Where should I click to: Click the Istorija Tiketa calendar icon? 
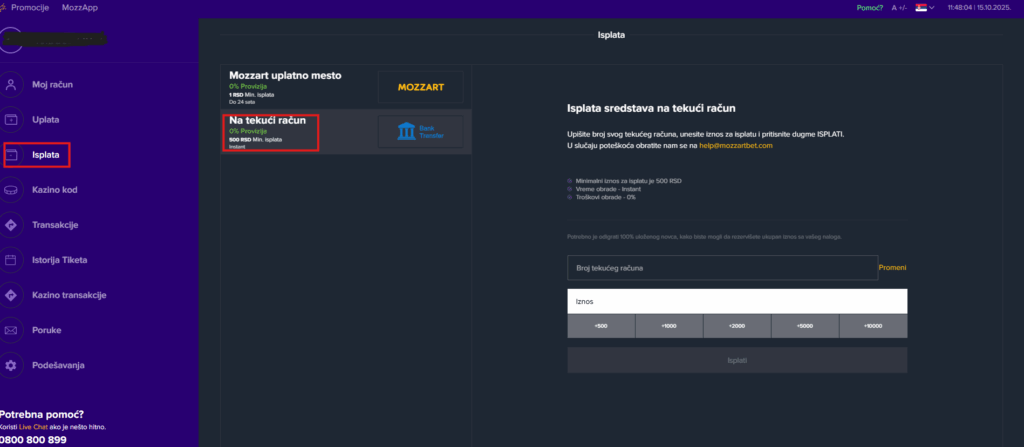(11, 260)
